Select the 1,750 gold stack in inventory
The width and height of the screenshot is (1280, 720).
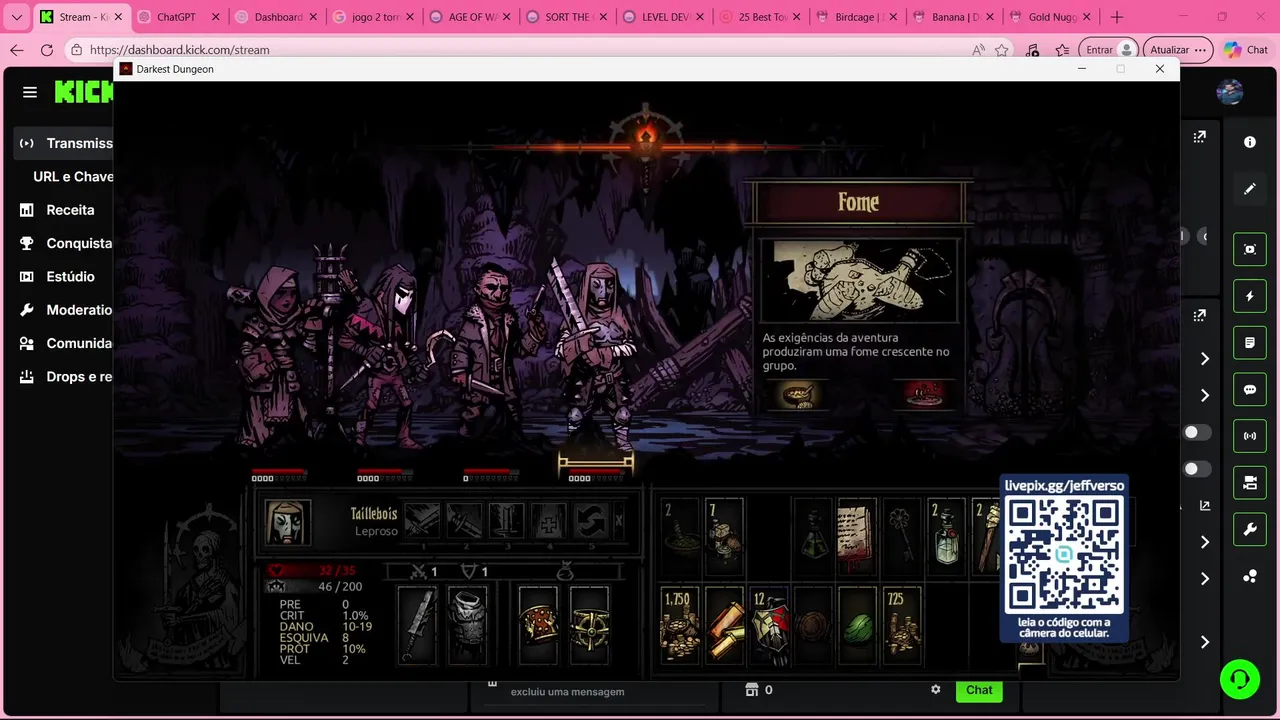(680, 624)
